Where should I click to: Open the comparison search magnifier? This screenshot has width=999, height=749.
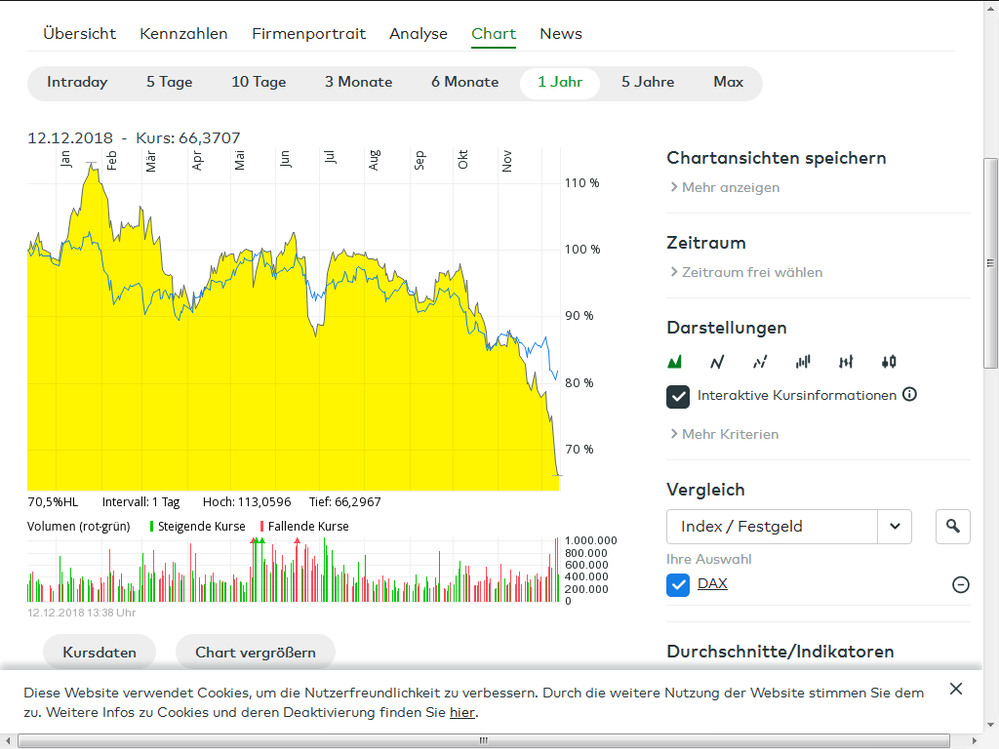952,526
